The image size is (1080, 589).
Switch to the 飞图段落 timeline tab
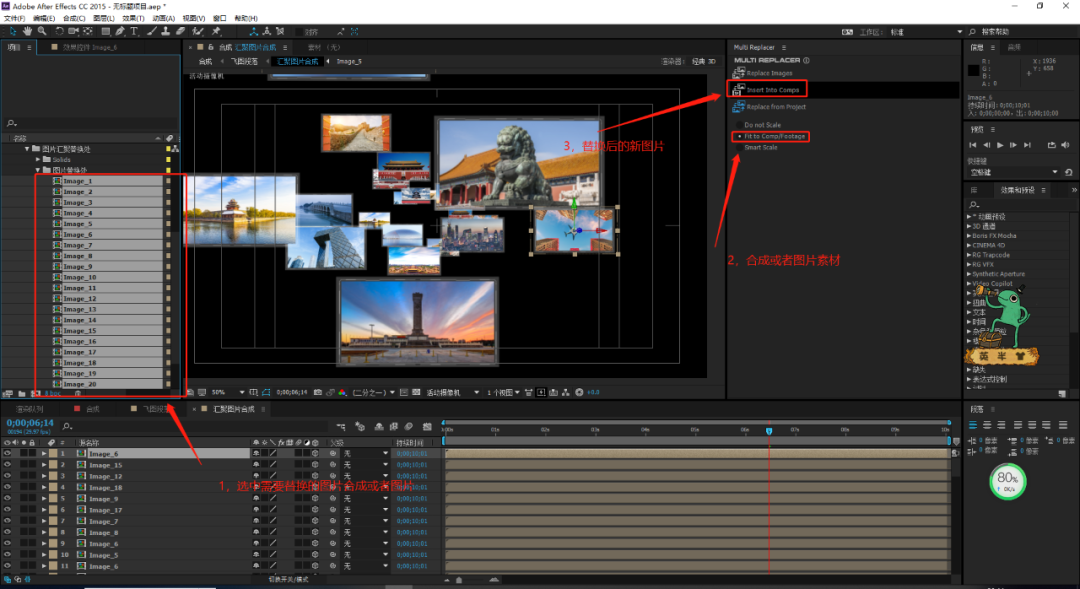(155, 409)
